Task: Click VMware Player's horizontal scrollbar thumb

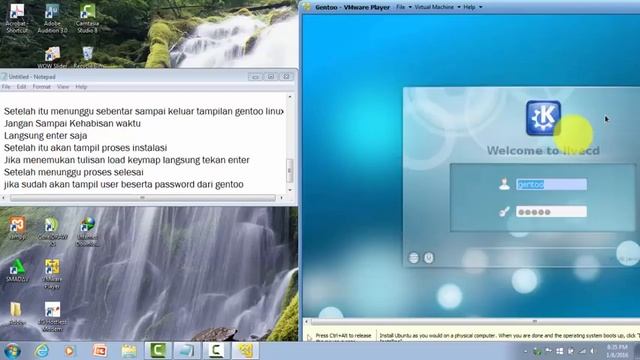Action: (x=535, y=322)
